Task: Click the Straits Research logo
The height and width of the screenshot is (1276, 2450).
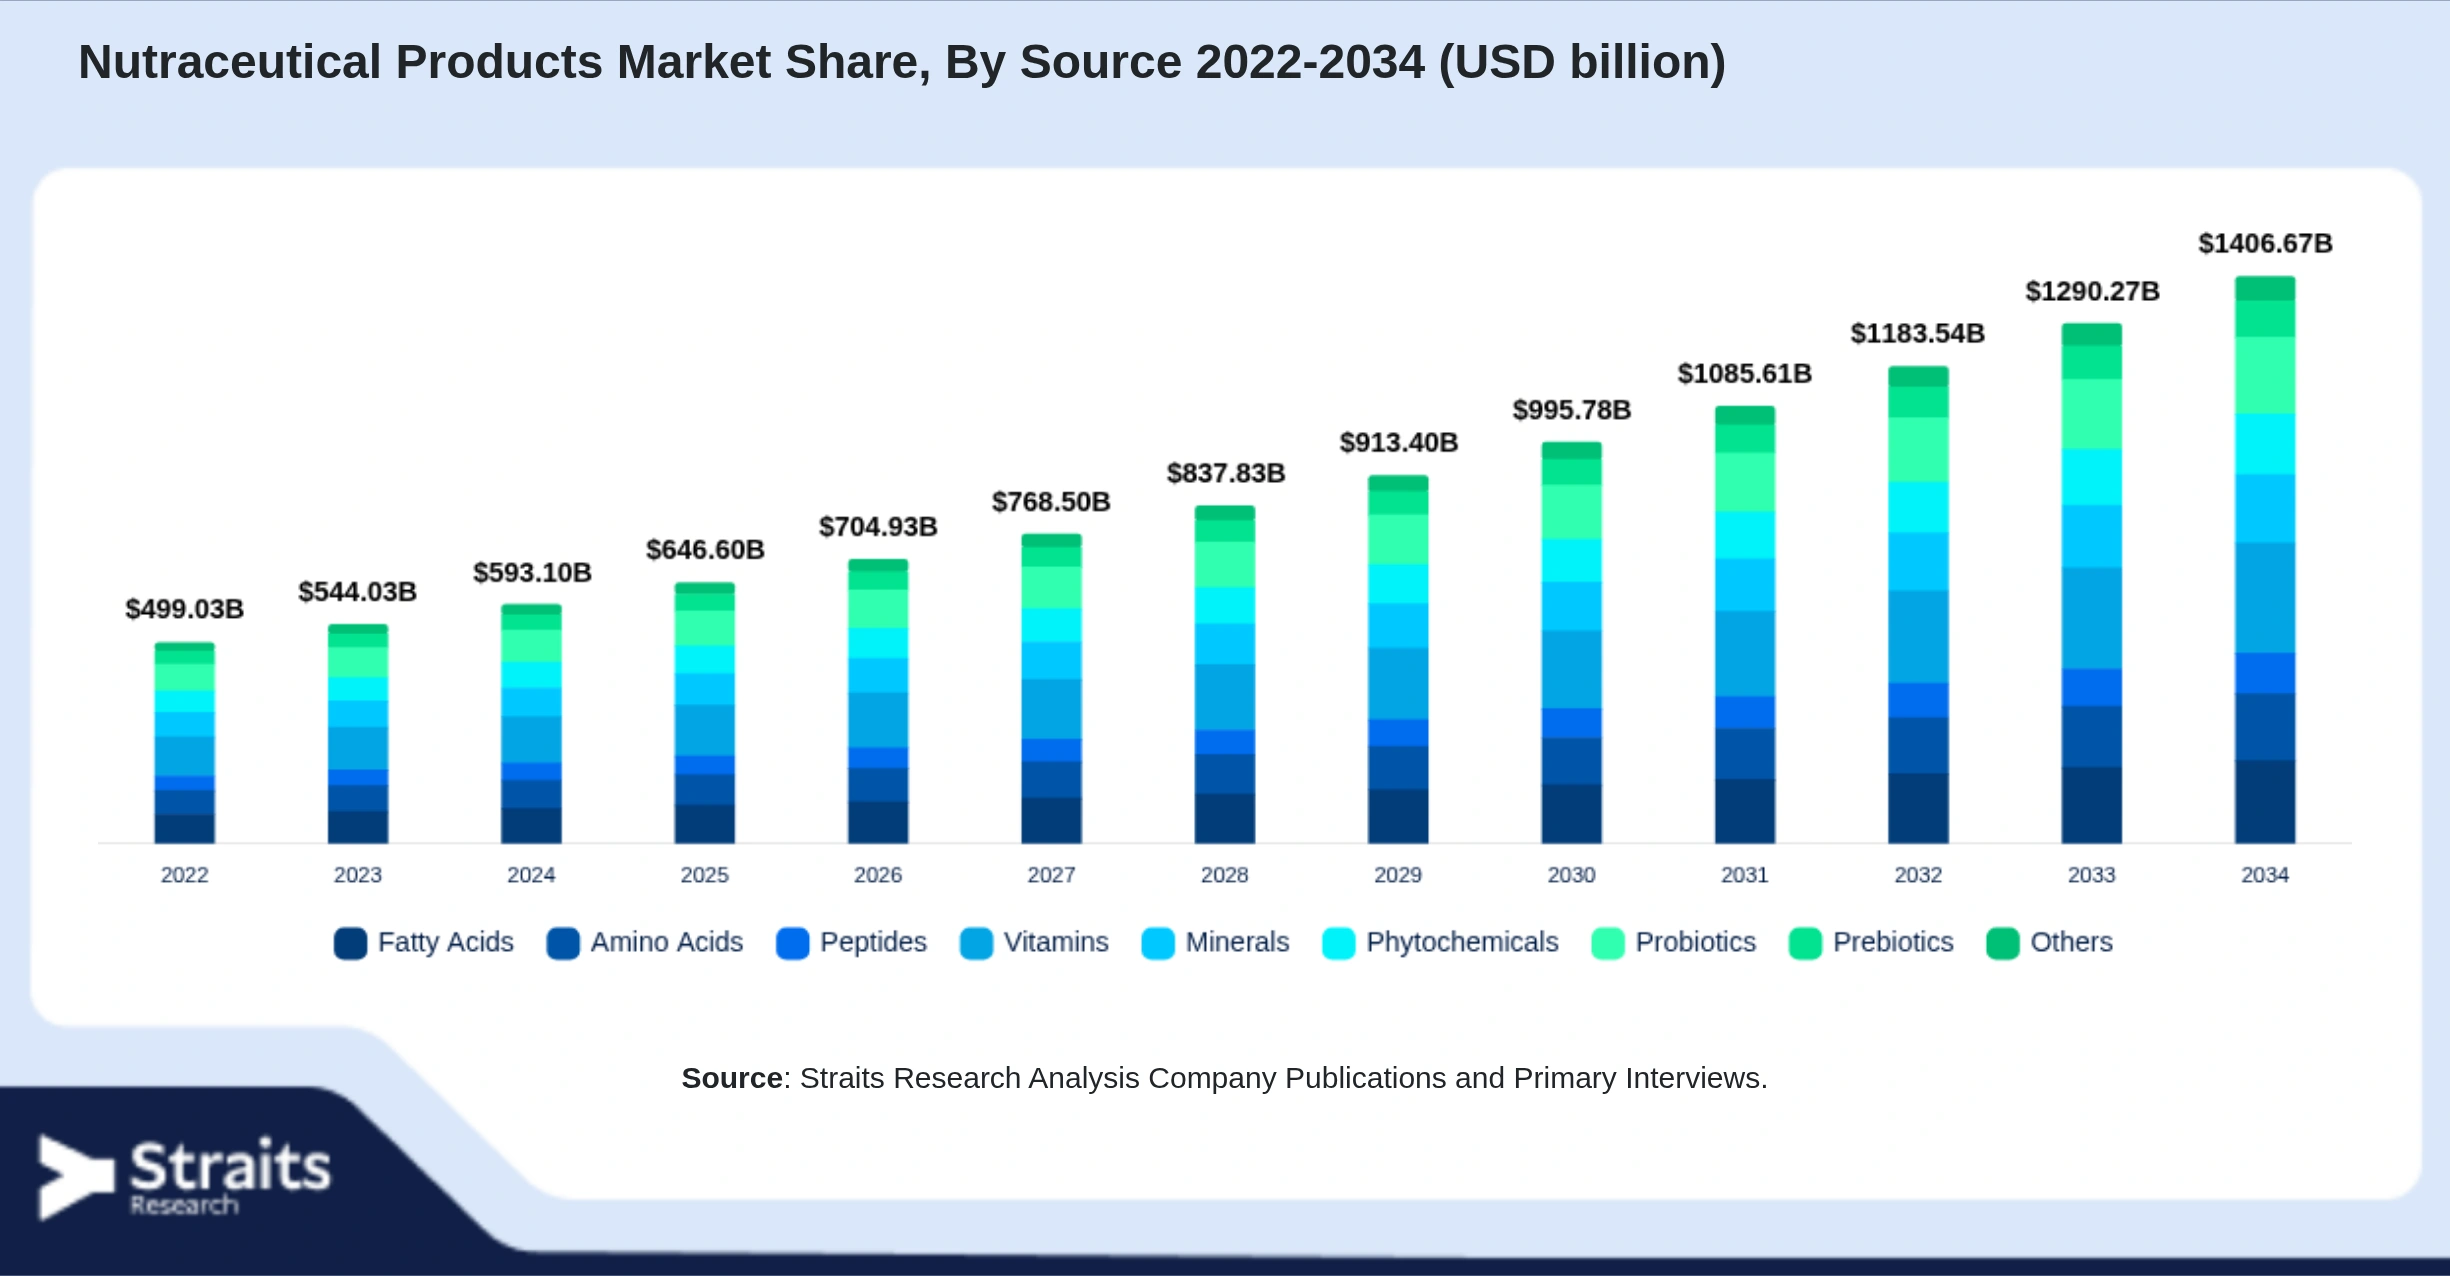Action: coord(184,1177)
